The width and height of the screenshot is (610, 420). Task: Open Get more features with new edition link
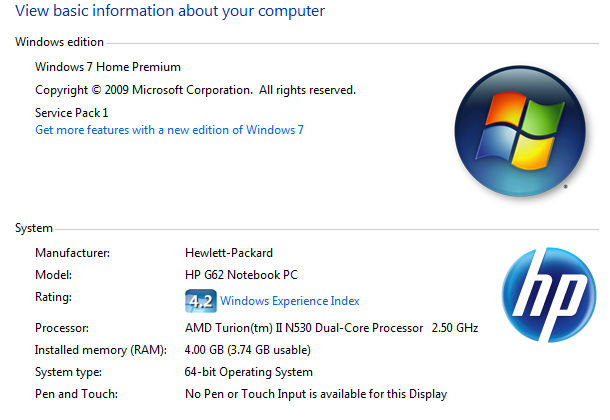click(x=169, y=130)
